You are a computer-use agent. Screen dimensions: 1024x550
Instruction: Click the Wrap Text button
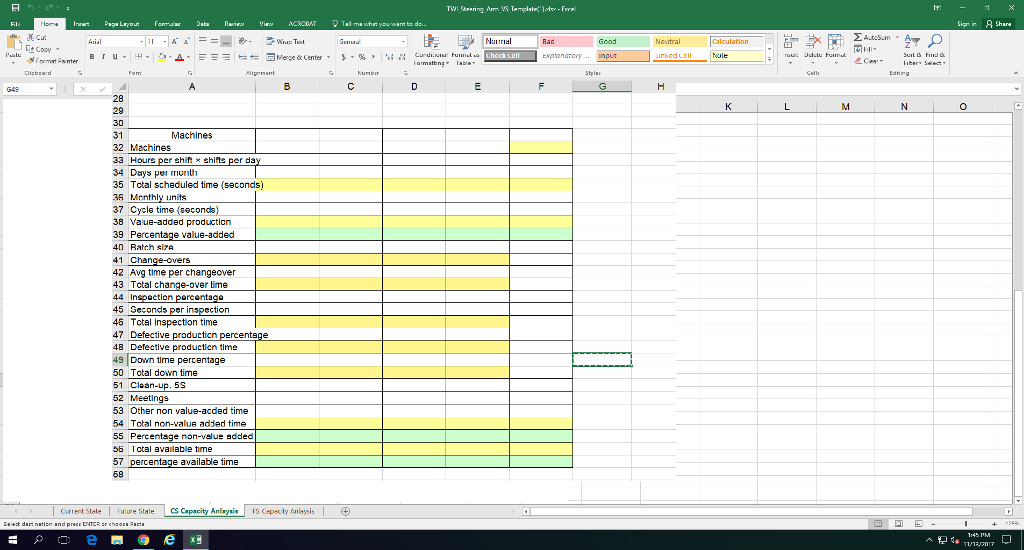click(285, 41)
